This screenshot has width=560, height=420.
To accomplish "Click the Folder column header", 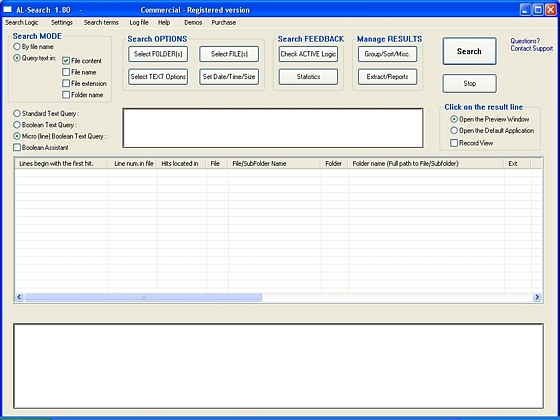I will [335, 164].
